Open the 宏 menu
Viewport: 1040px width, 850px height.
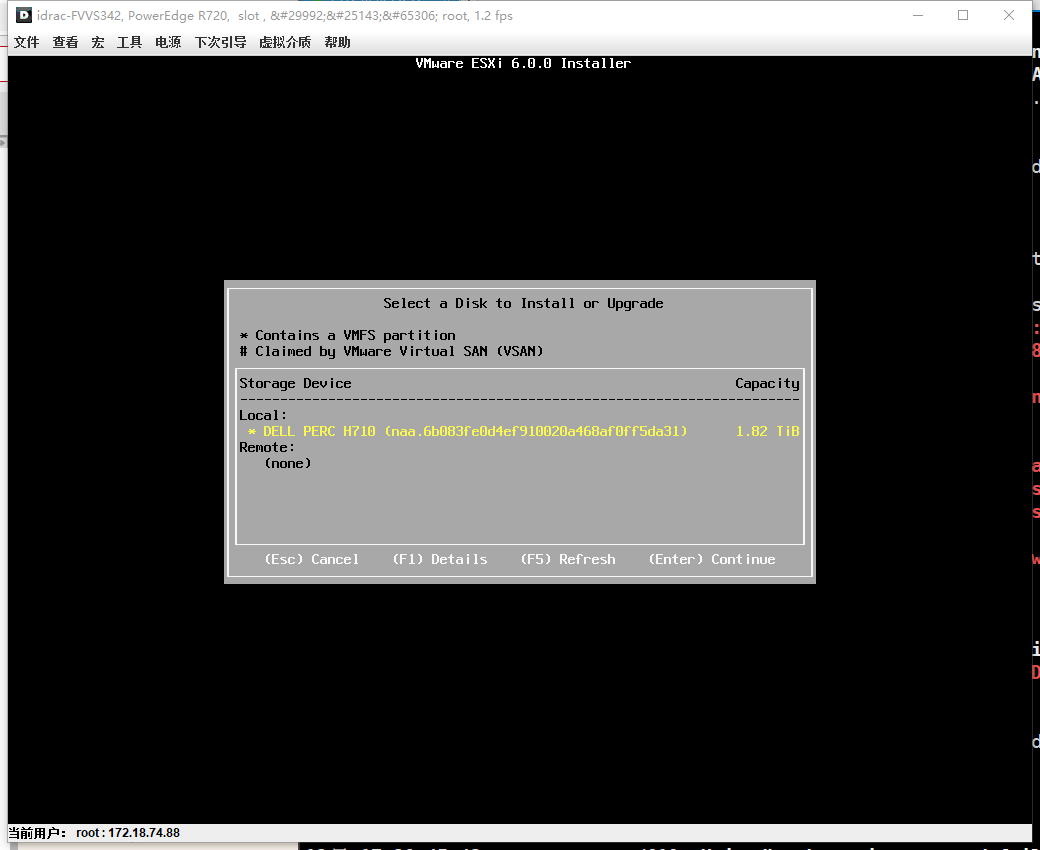coord(98,42)
